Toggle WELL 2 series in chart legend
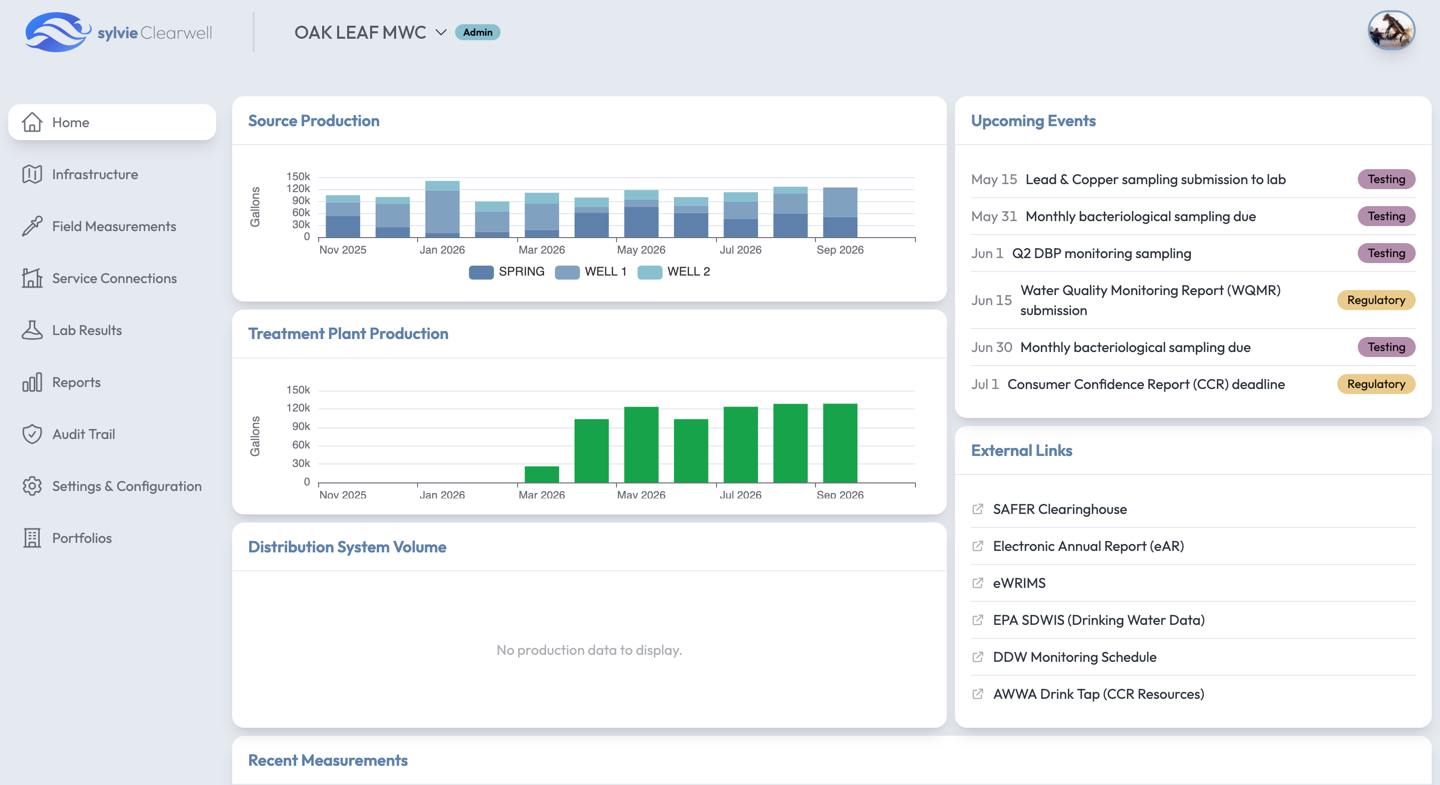This screenshot has height=785, width=1440. (x=674, y=272)
